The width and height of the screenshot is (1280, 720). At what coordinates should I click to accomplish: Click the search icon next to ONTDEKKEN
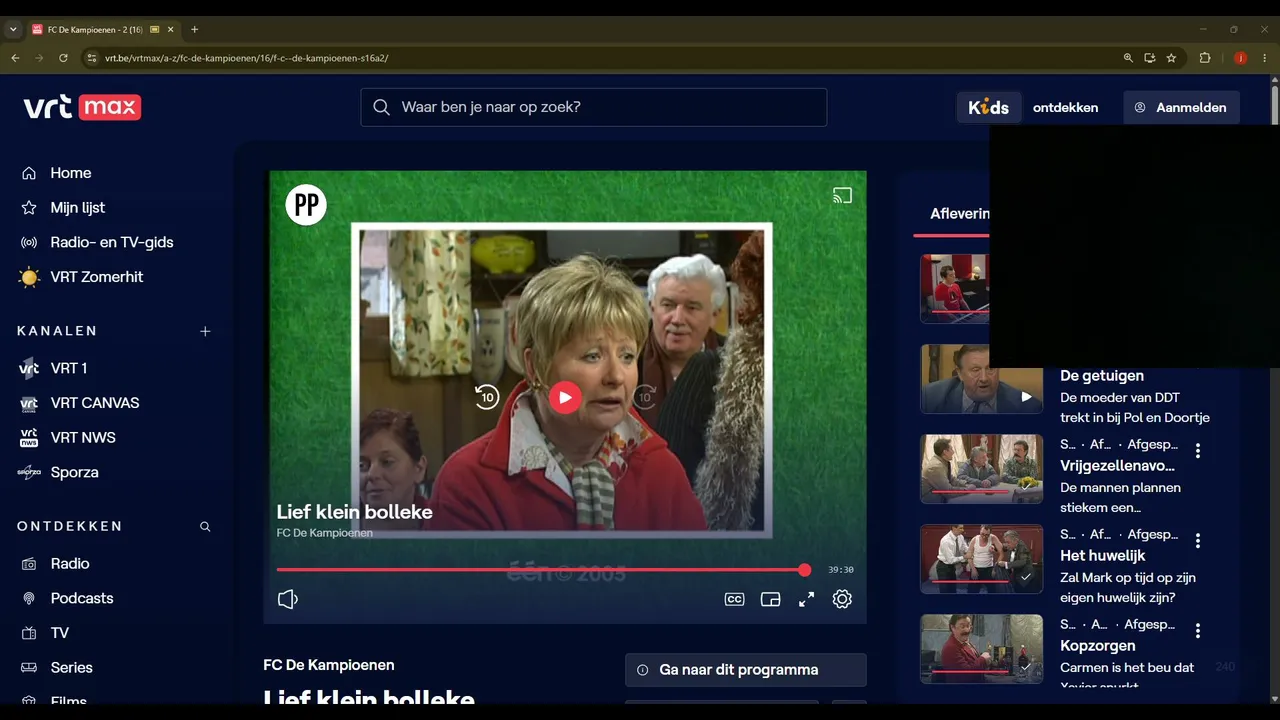205,526
